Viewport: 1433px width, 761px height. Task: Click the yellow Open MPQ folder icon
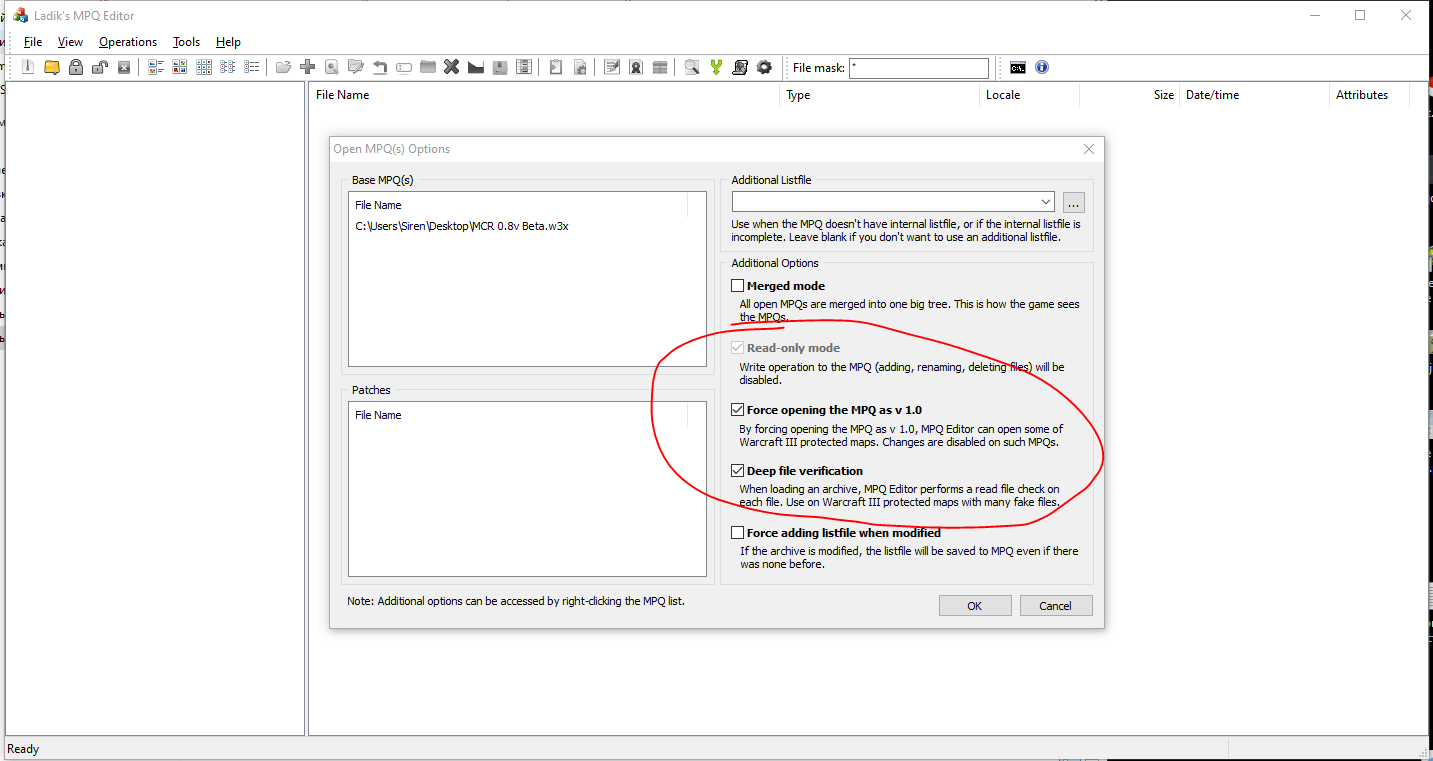pyautogui.click(x=52, y=67)
